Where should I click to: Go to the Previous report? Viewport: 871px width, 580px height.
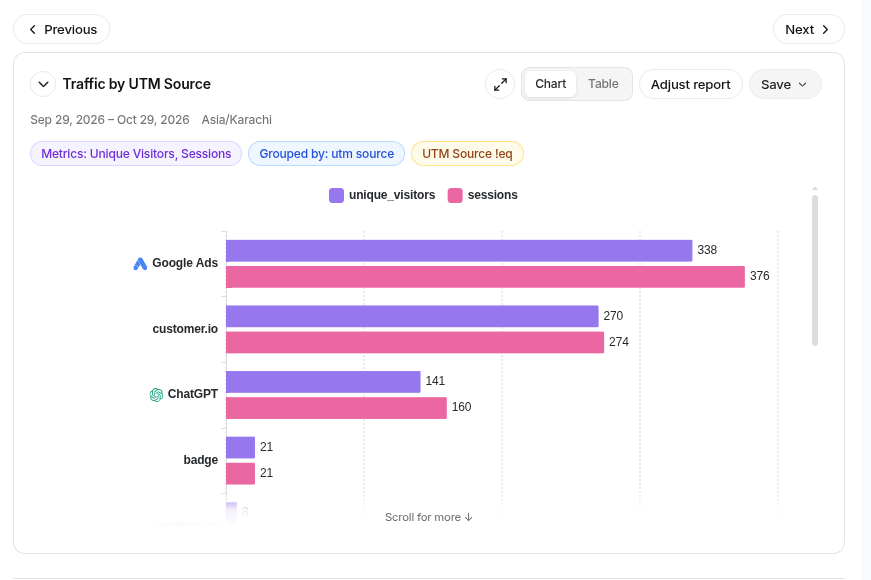pos(62,29)
